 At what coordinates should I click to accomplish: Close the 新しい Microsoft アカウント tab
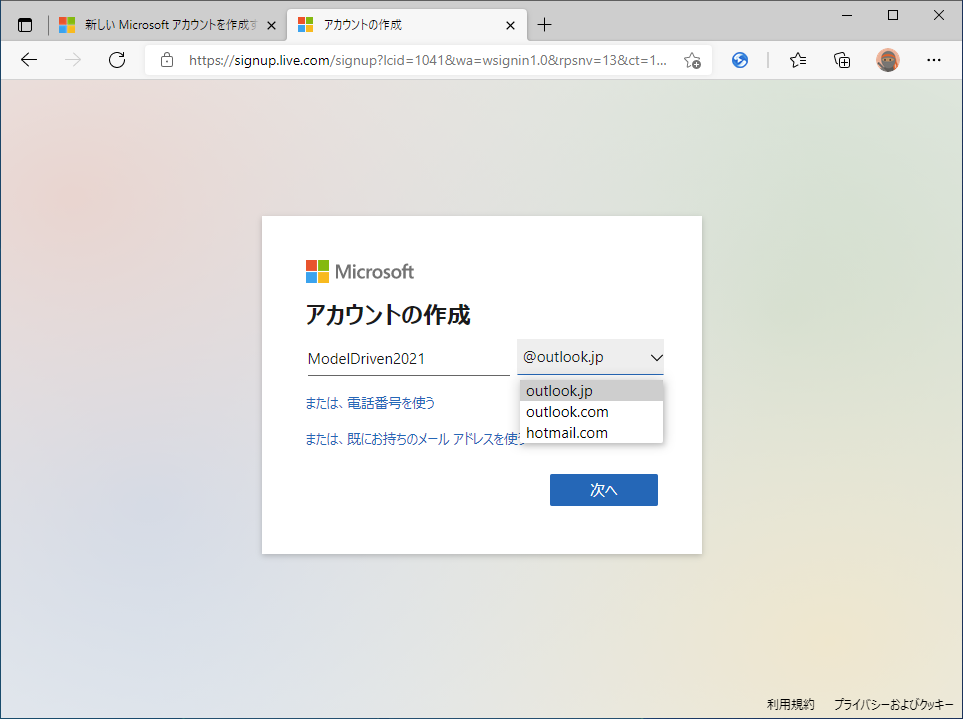click(271, 25)
